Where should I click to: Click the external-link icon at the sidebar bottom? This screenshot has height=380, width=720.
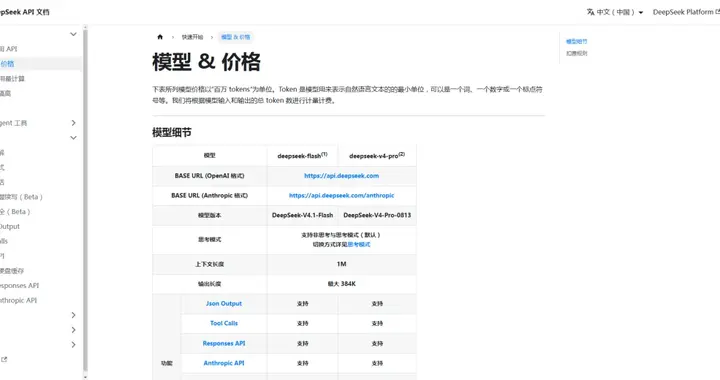(4, 359)
